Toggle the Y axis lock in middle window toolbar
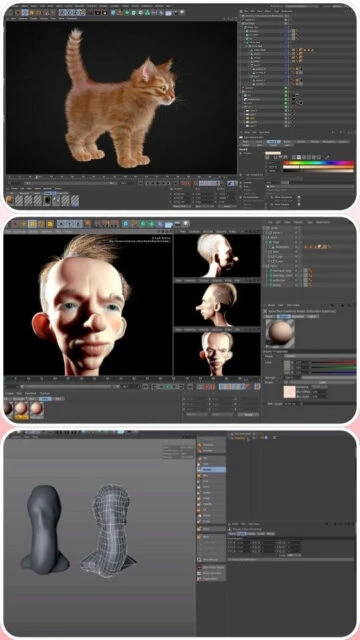 click(x=69, y=224)
